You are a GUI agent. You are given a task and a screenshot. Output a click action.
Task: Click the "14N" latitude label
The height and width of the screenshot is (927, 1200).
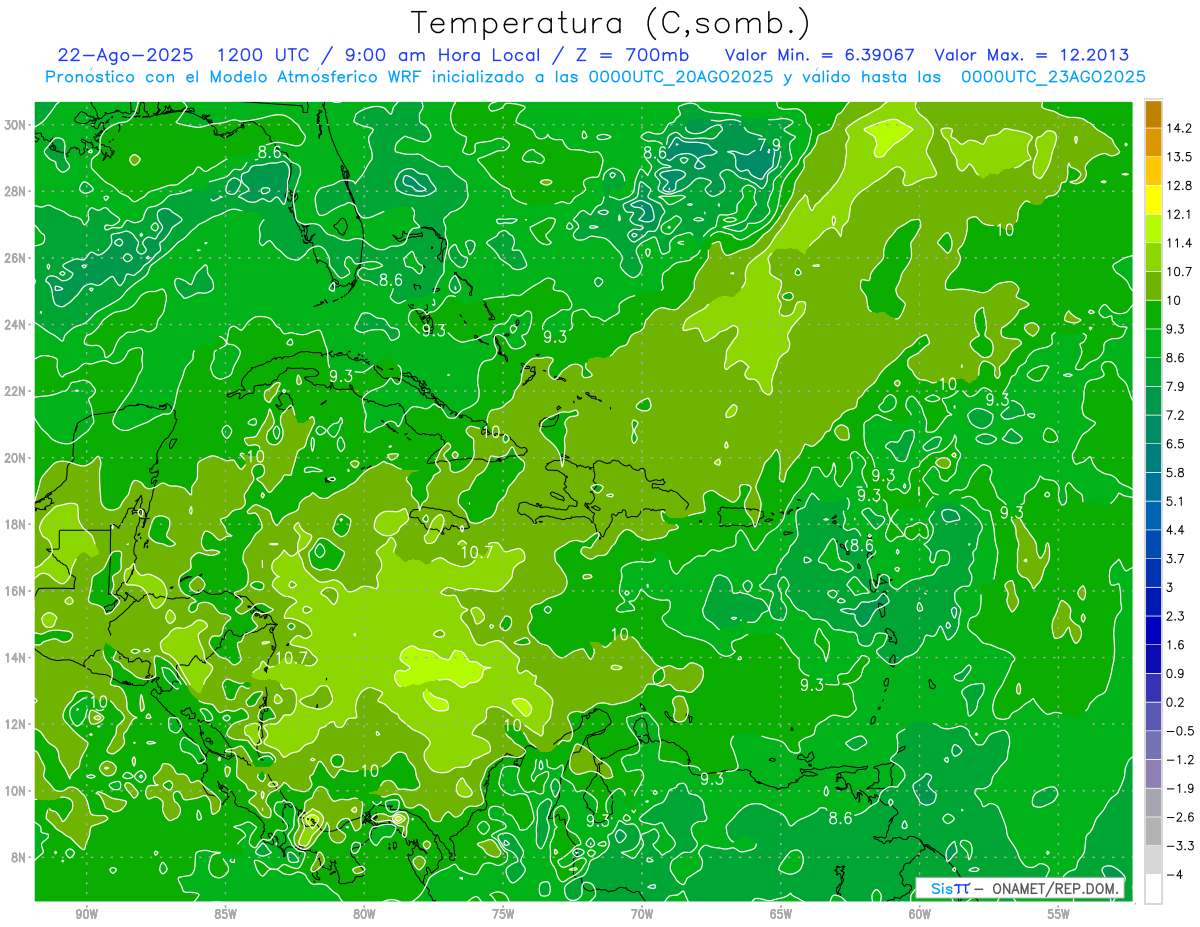click(16, 657)
